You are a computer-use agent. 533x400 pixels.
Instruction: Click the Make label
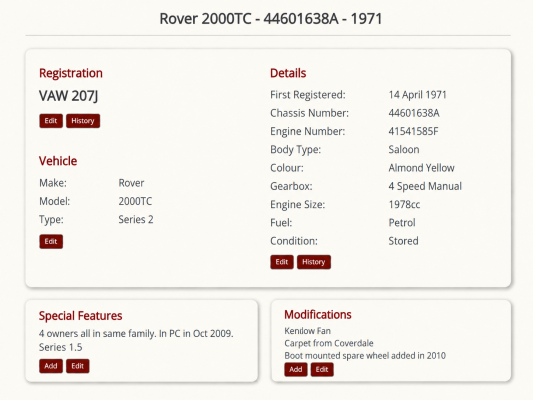(53, 183)
